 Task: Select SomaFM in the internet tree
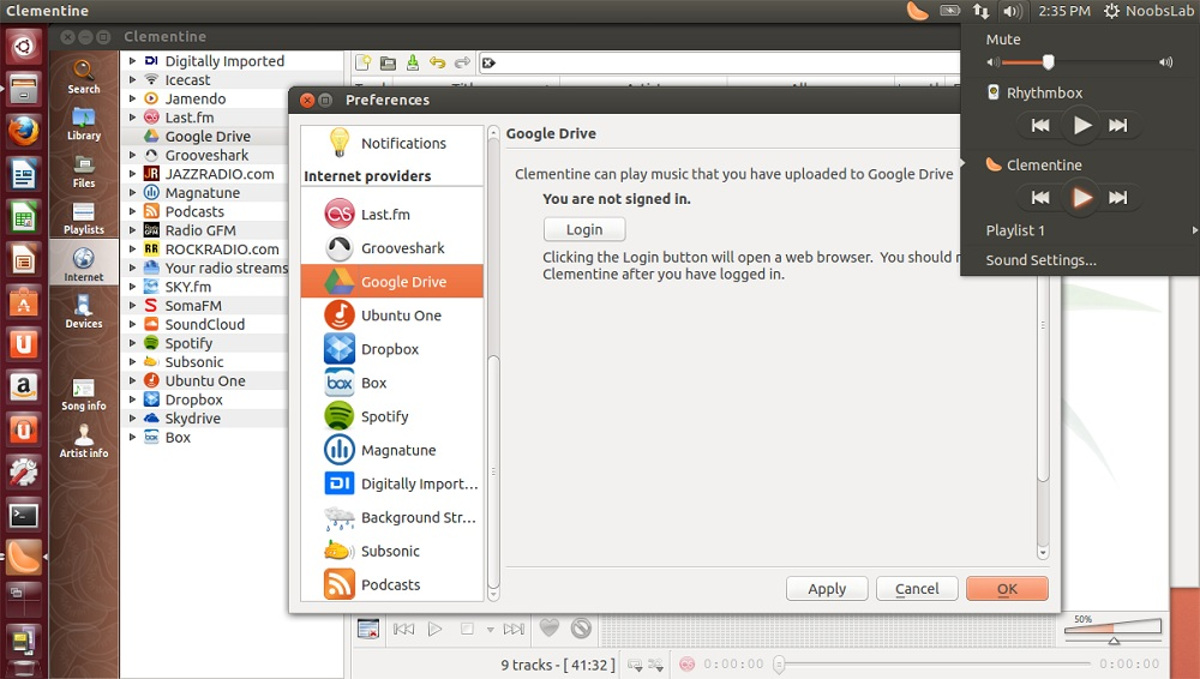(192, 306)
